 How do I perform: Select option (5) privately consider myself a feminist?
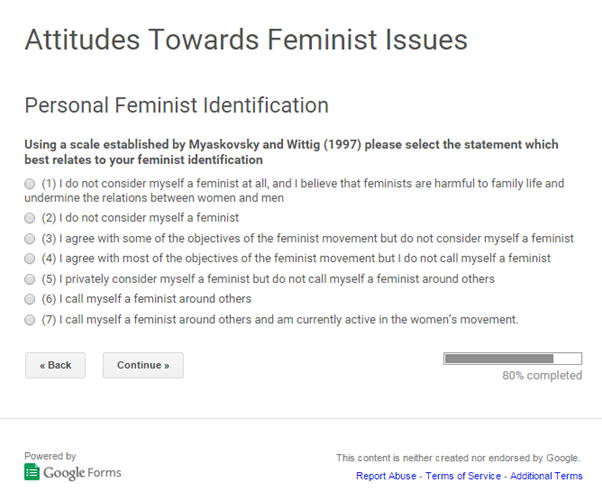pos(30,279)
